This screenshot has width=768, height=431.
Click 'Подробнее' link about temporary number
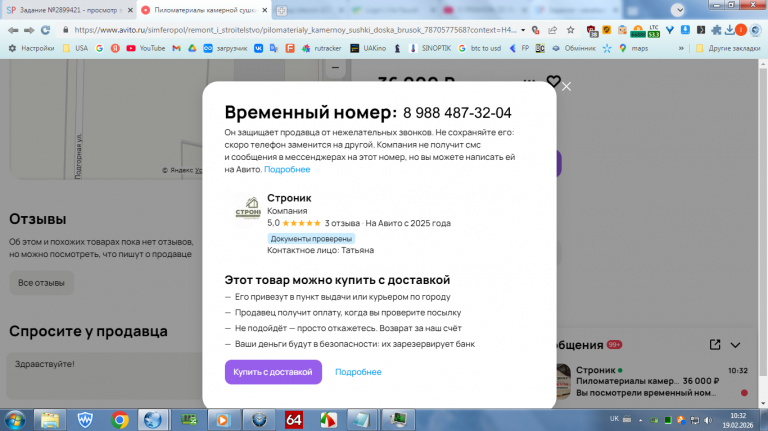(x=287, y=169)
